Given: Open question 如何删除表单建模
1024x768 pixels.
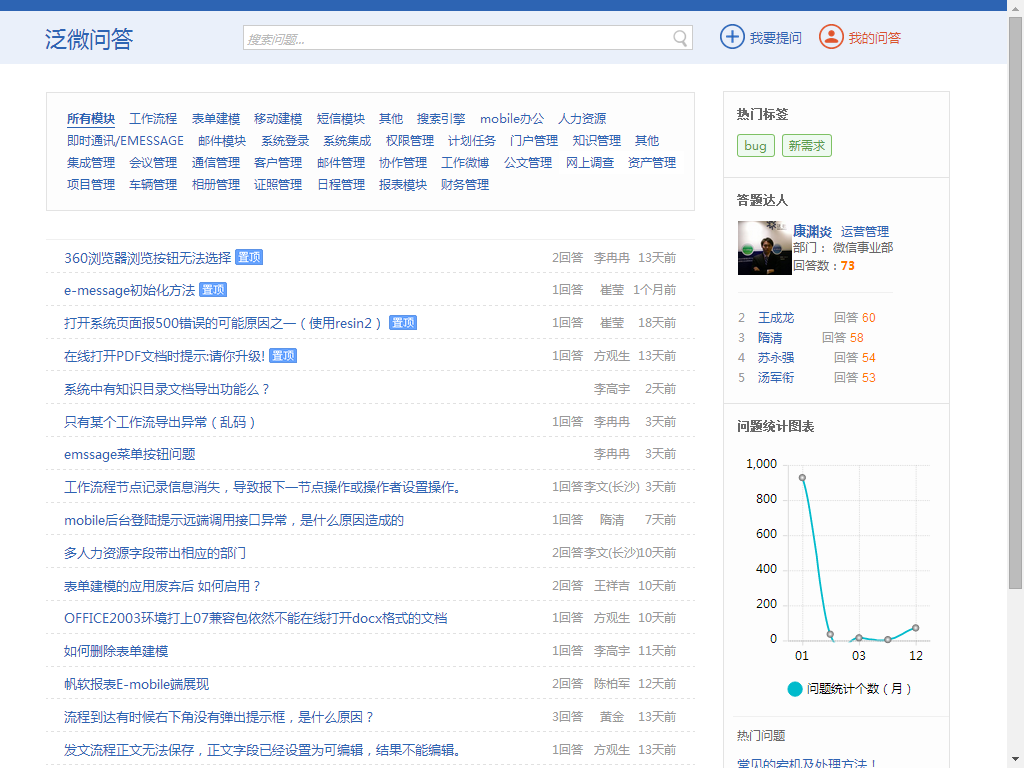Looking at the screenshot, I should (116, 651).
